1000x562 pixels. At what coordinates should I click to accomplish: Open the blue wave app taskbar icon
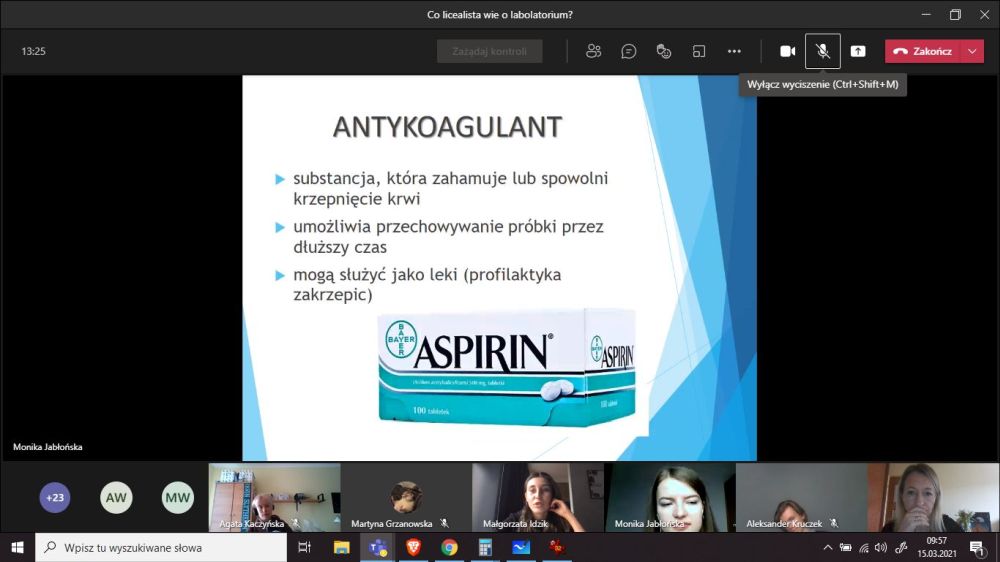[521, 547]
